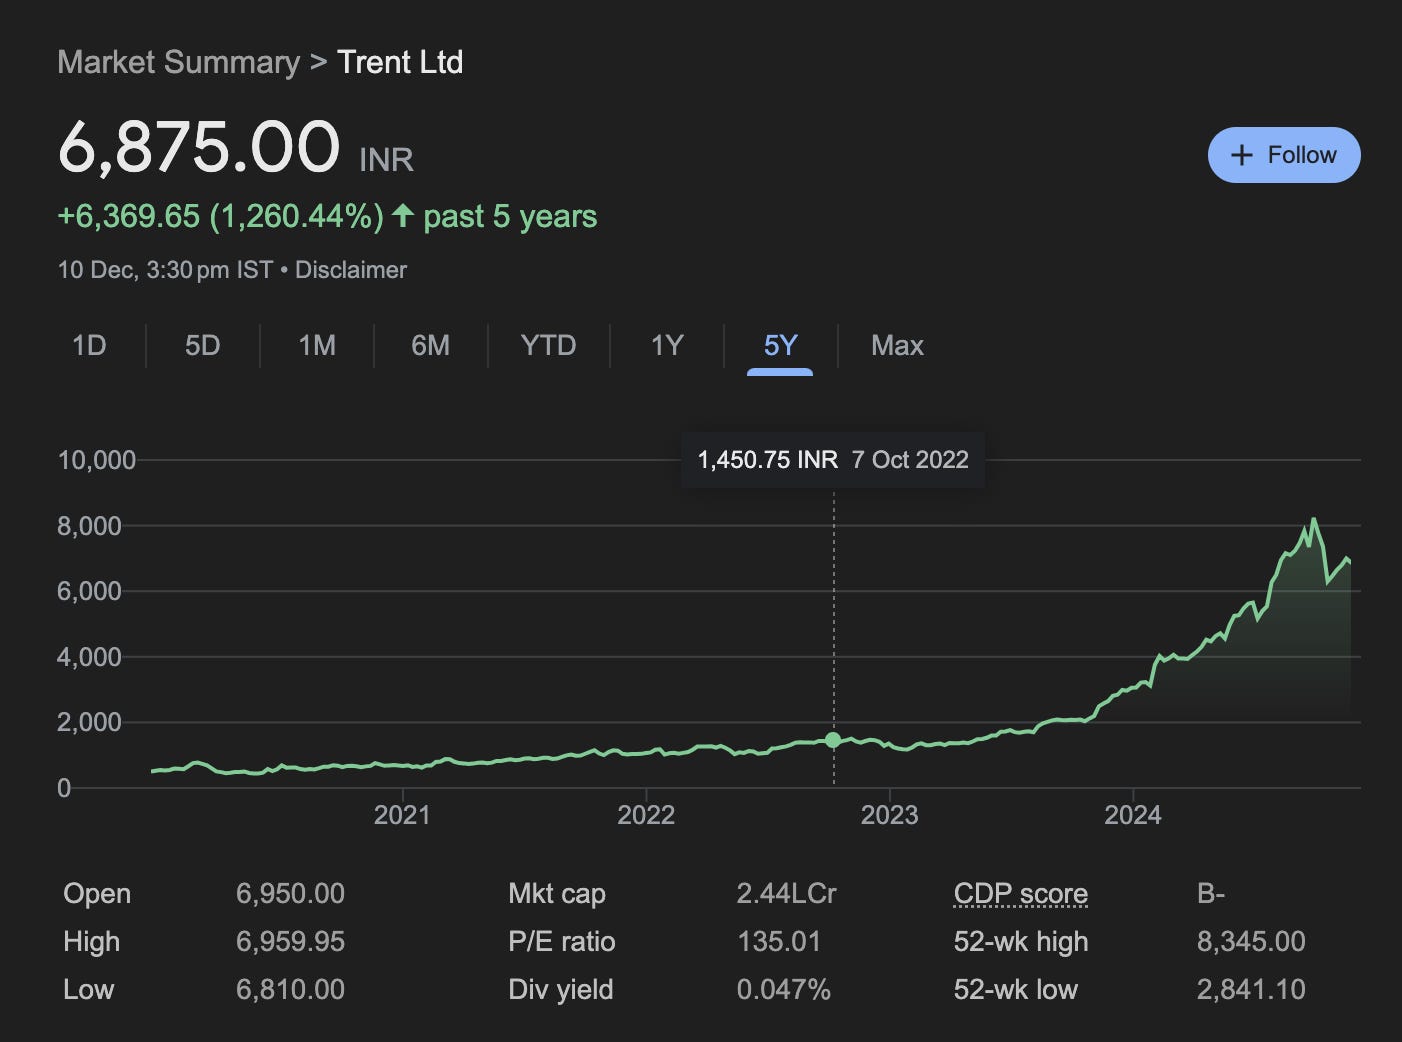Show the Max range chart

point(897,346)
